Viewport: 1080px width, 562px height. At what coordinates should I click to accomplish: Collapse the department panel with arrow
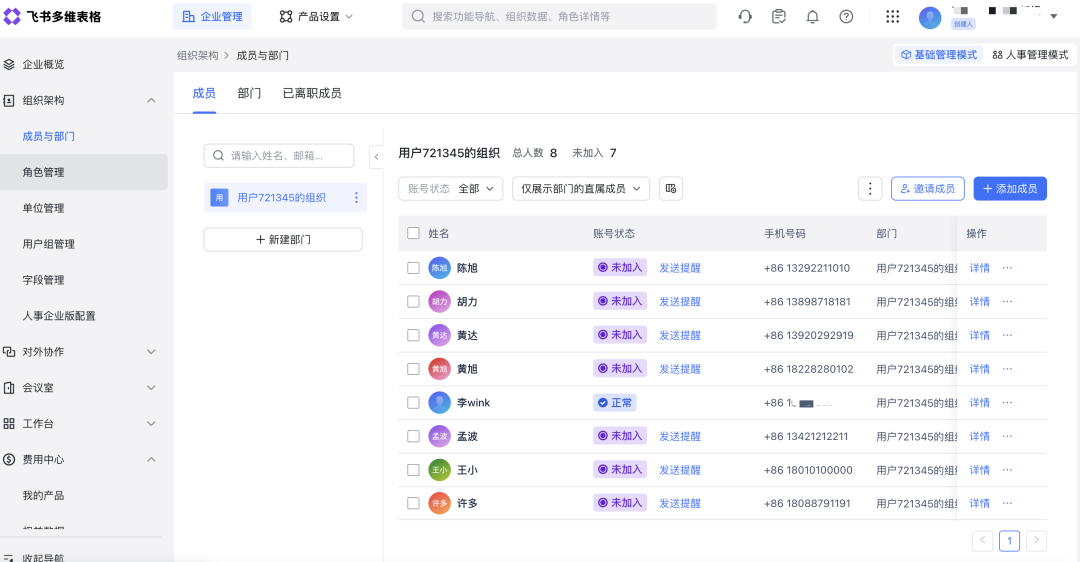point(376,156)
